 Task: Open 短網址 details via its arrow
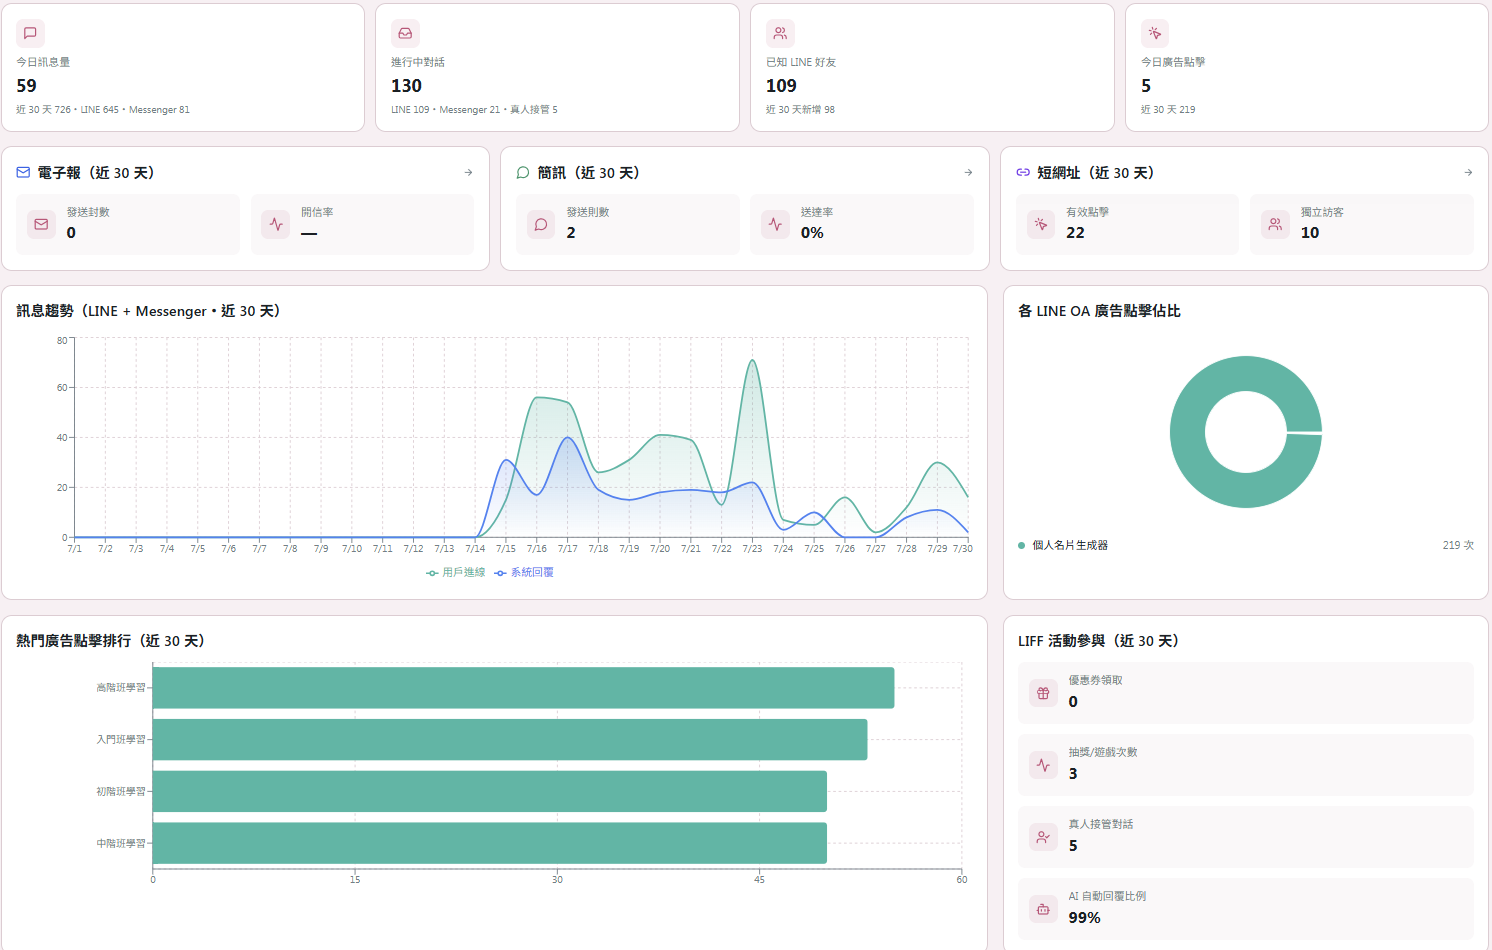point(1468,173)
